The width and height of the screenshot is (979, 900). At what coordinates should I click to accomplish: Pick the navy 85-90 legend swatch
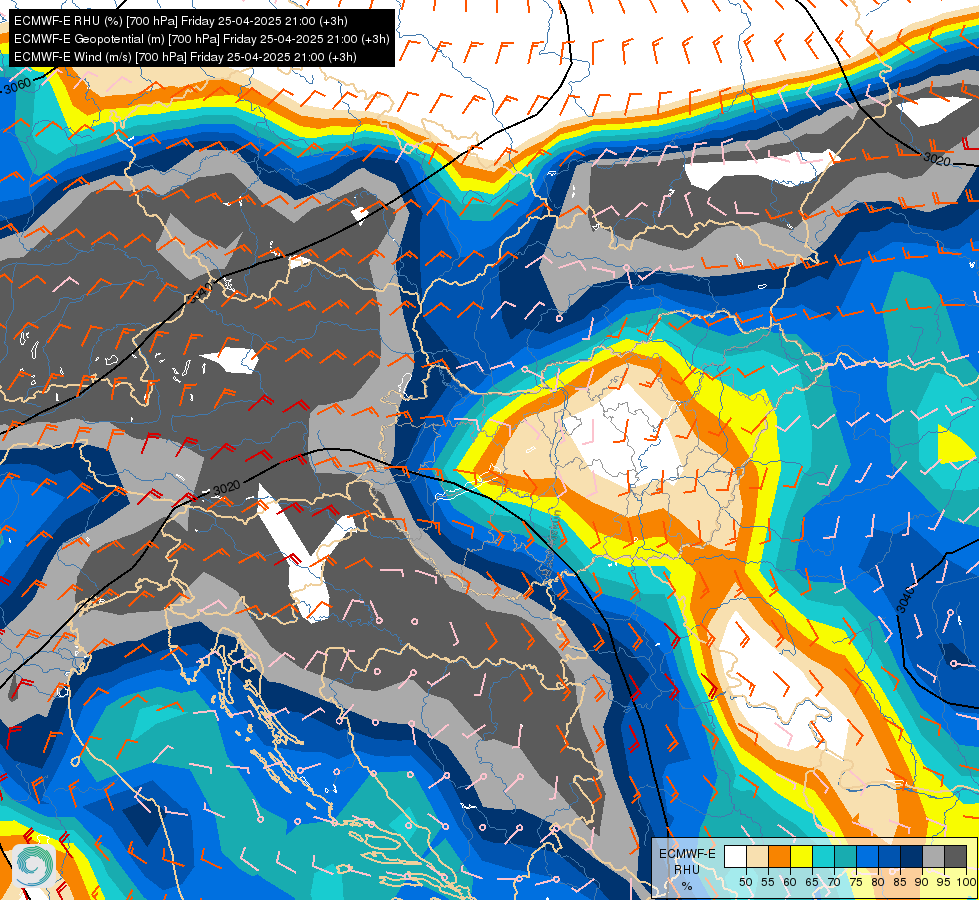coord(911,856)
